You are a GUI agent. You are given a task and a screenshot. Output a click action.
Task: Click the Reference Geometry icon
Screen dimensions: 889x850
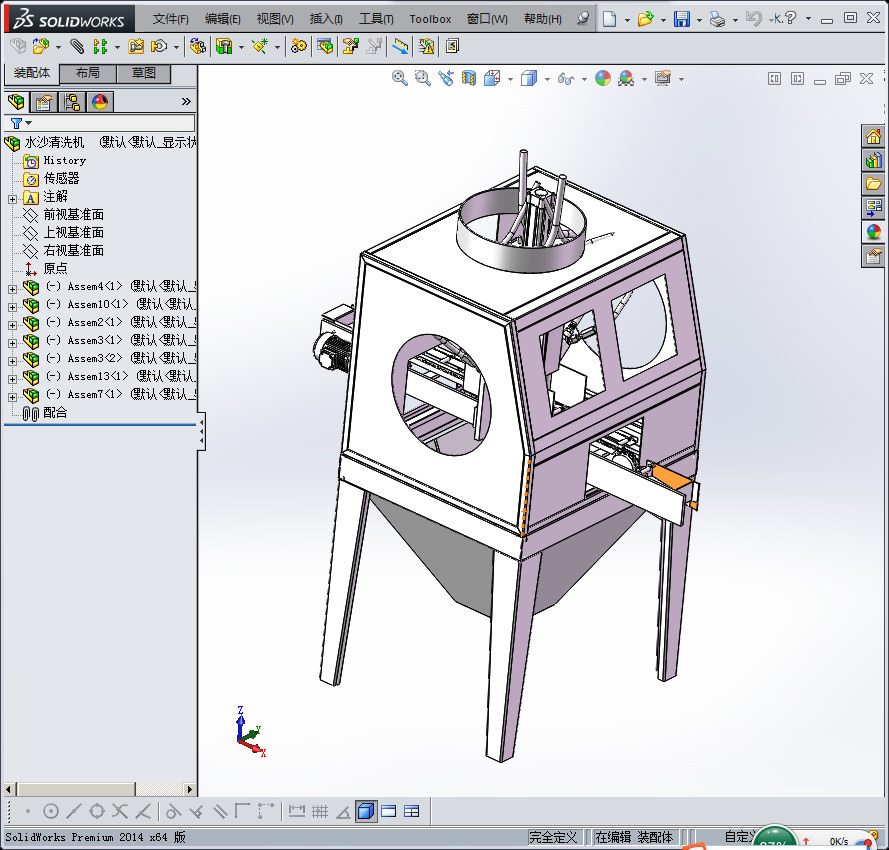[x=260, y=46]
